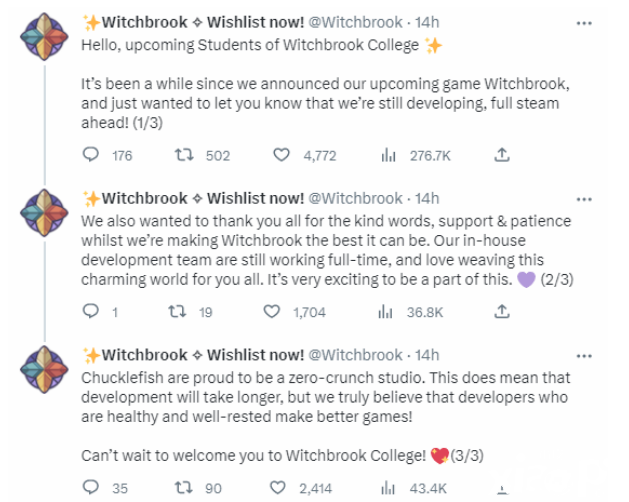Reply to the third tweet with 35 replies
Image resolution: width=629 pixels, height=502 pixels.
point(91,487)
